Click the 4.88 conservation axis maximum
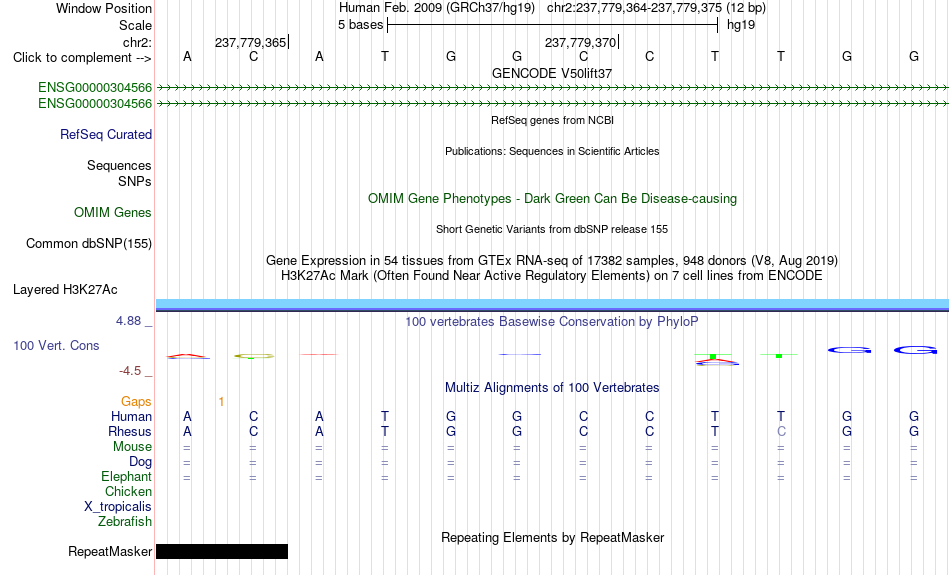 (128, 321)
